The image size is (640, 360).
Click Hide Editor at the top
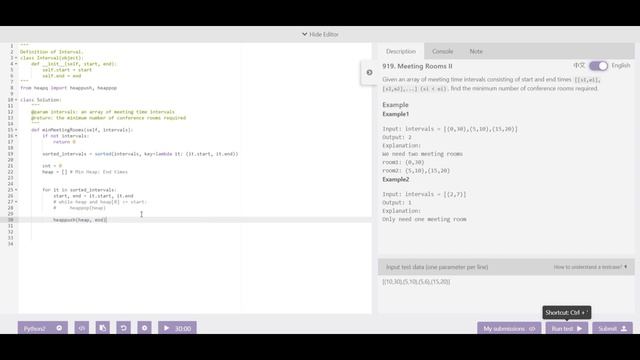tap(320, 34)
